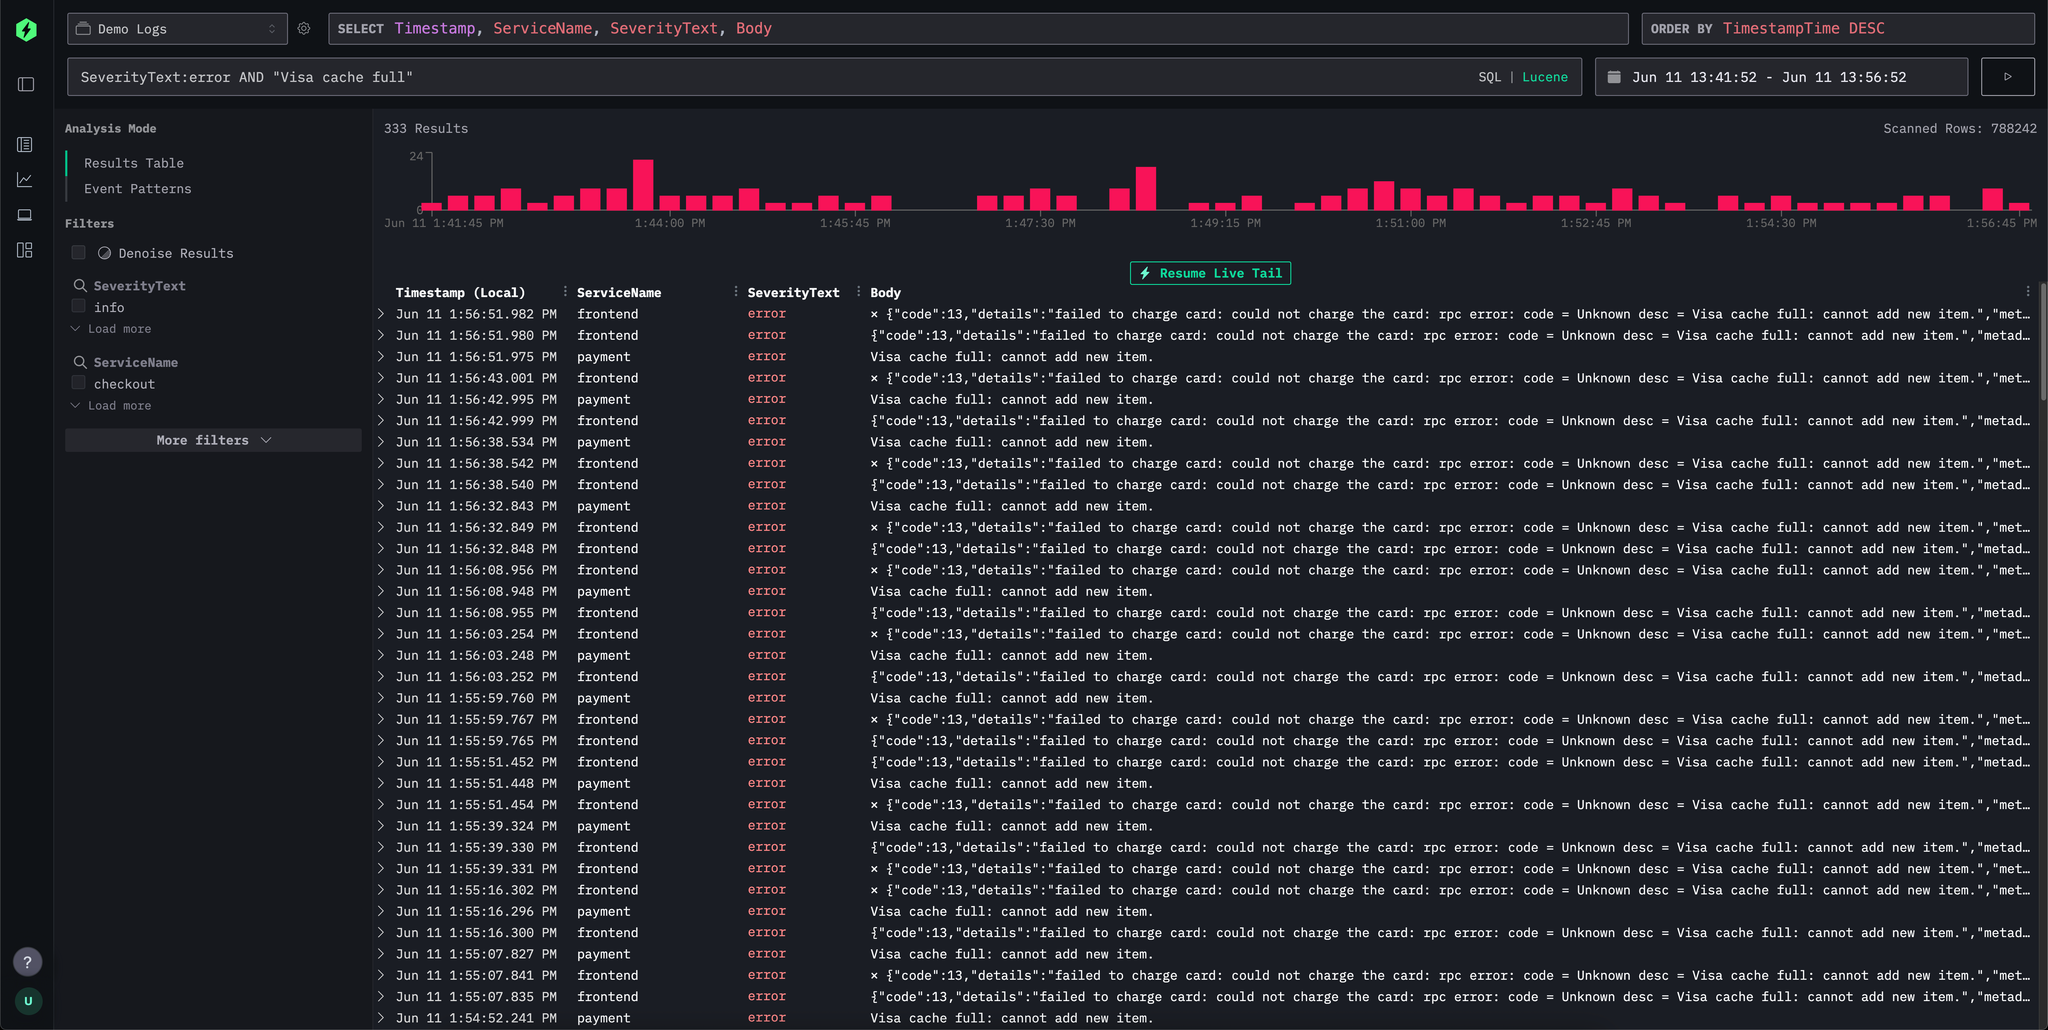Click the Resume Live Tail button
Screen dimensions: 2048x1030
1209,272
